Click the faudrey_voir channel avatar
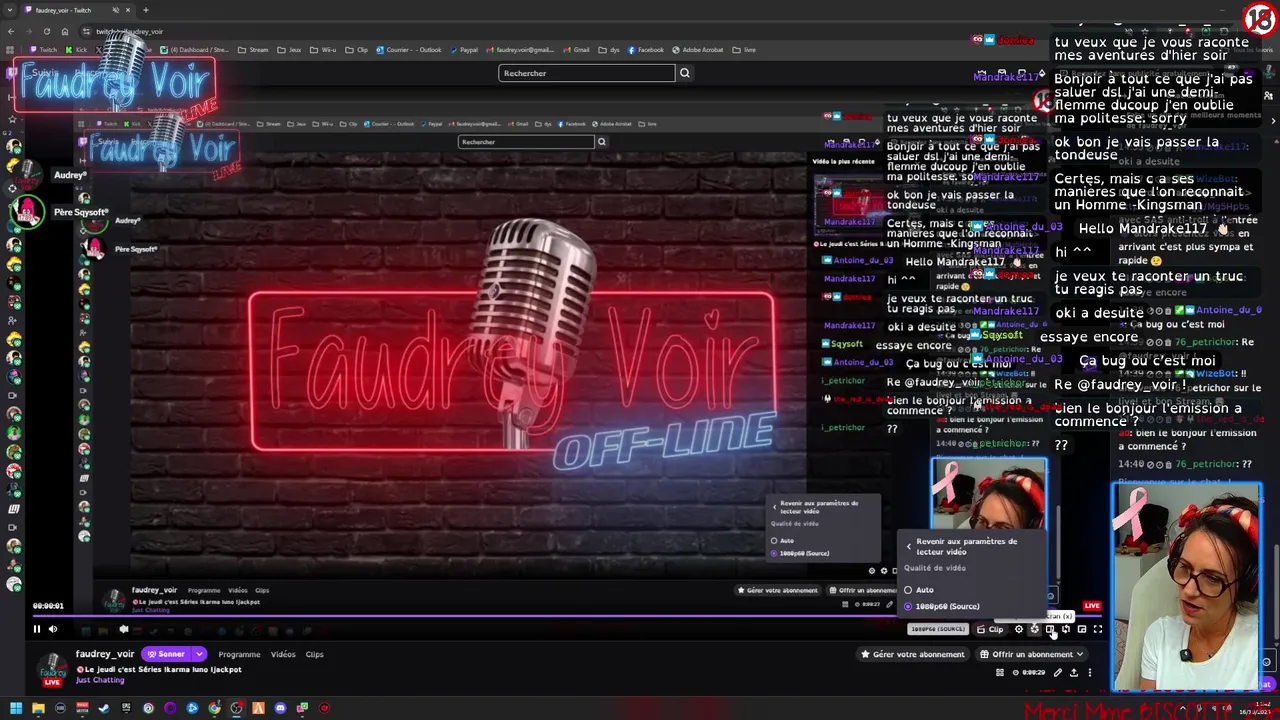1280x720 pixels. coord(53,669)
